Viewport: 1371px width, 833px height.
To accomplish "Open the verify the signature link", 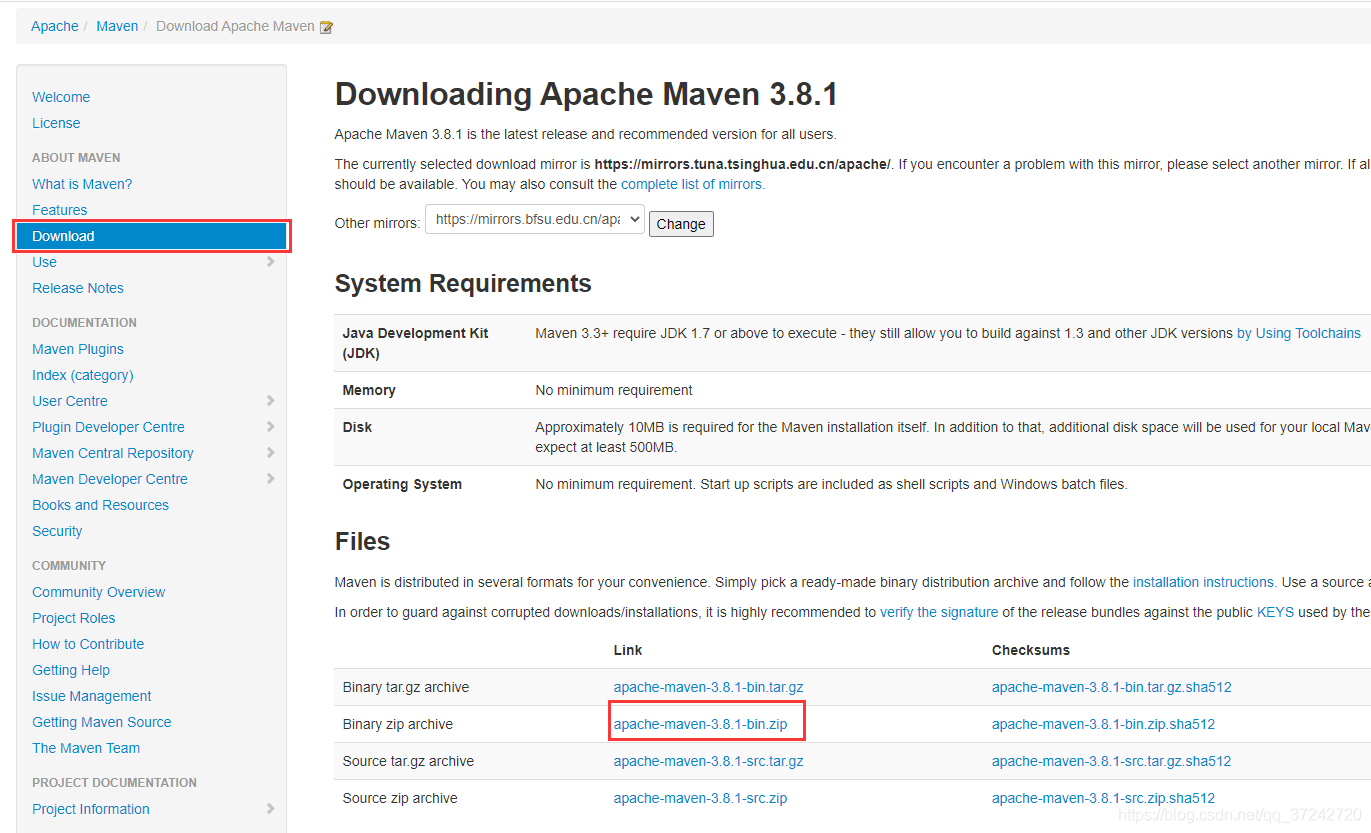I will pyautogui.click(x=939, y=612).
